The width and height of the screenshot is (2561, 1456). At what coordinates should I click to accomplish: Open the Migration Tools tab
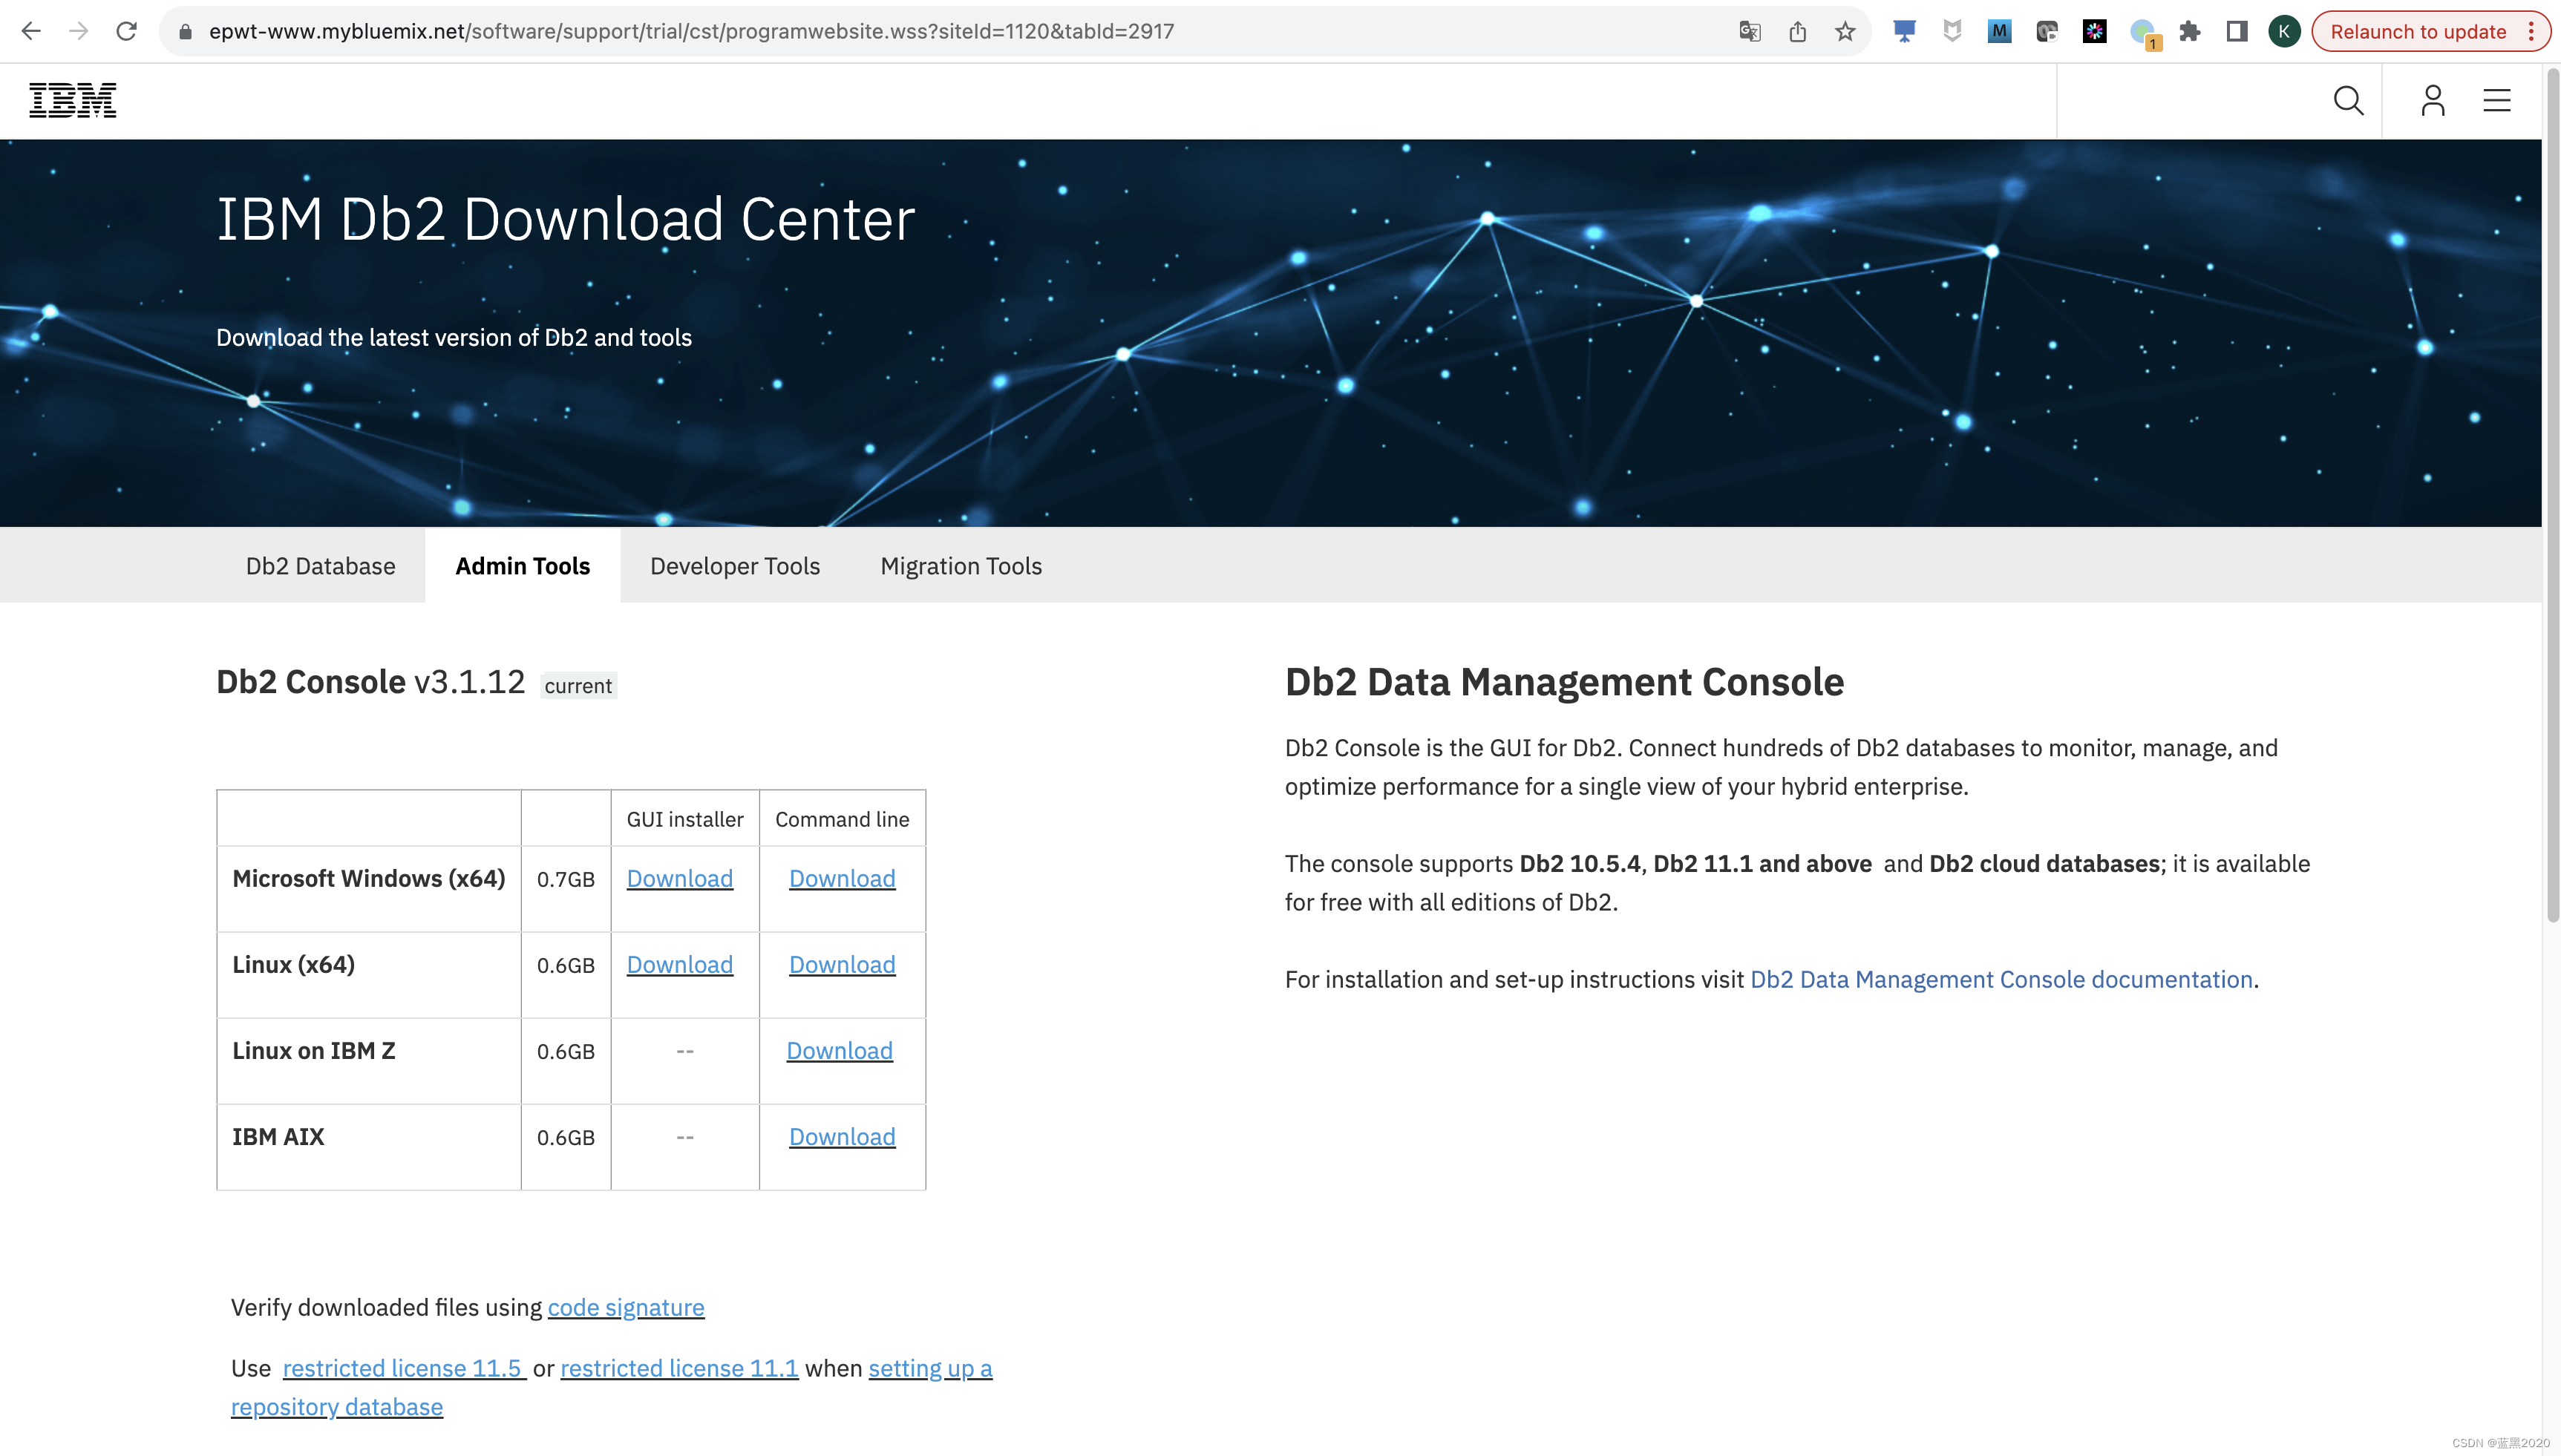tap(961, 566)
